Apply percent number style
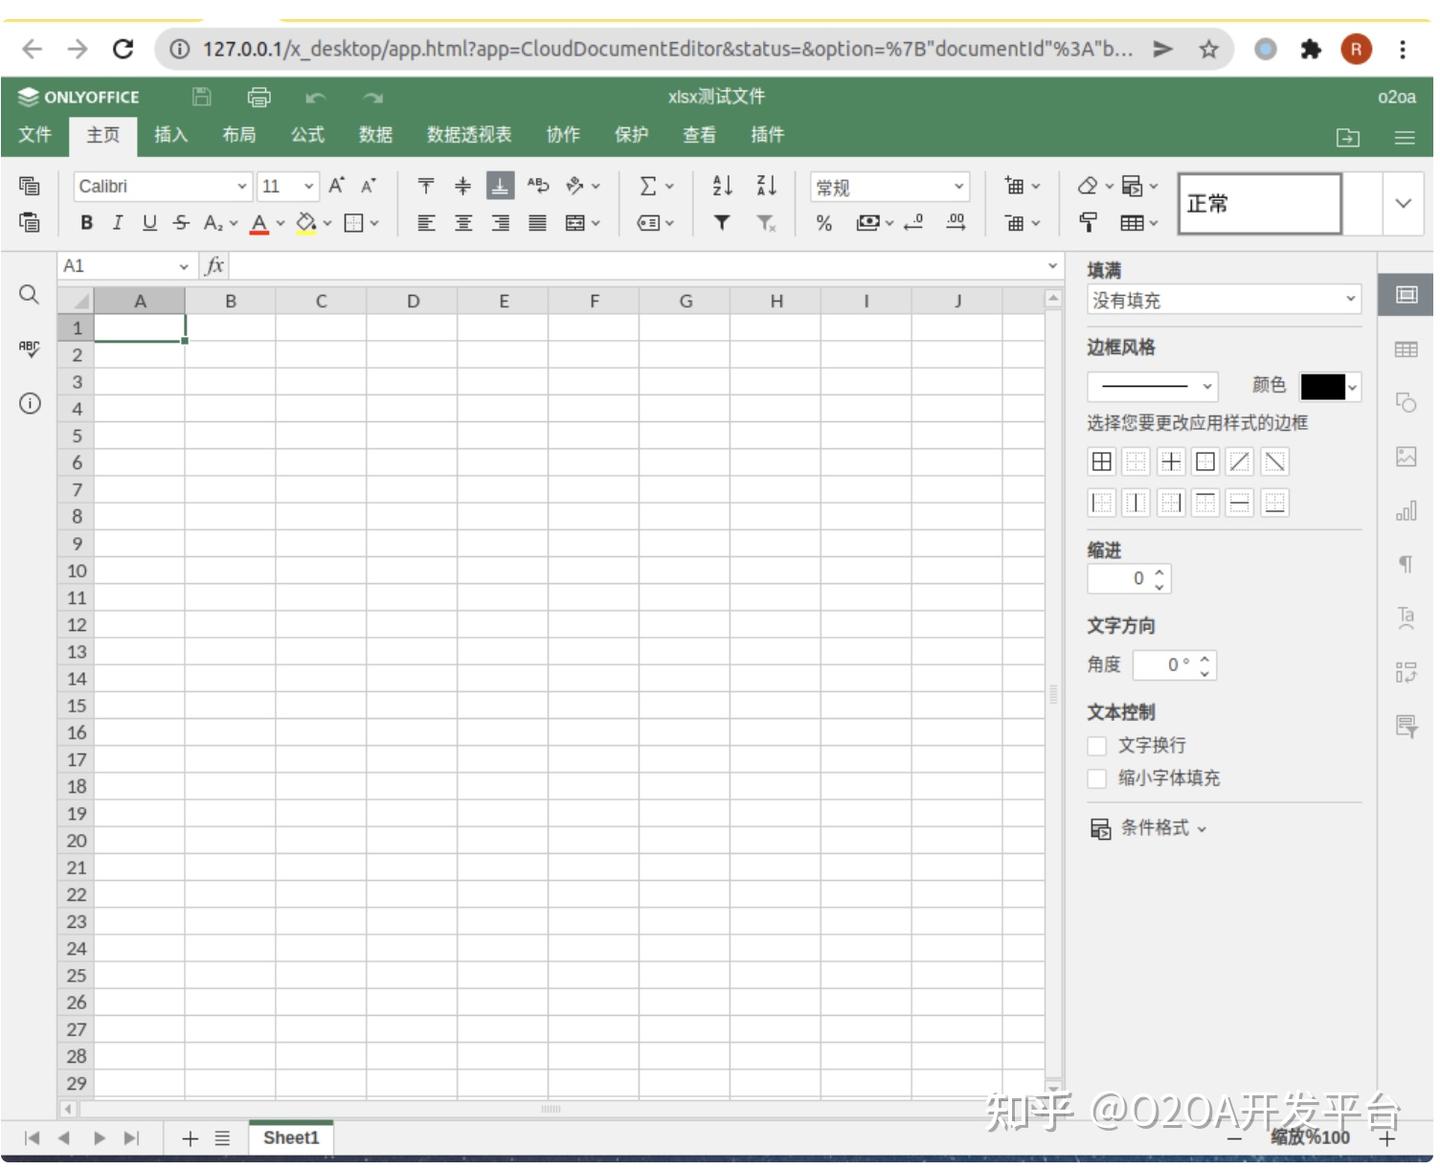 (x=824, y=223)
